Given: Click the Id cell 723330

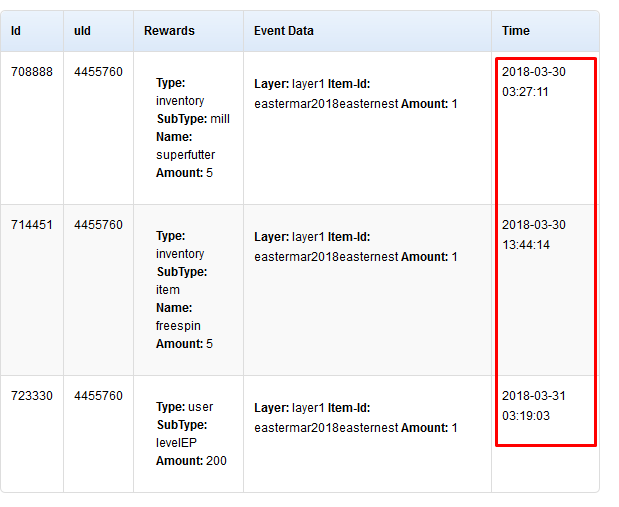Looking at the screenshot, I should click(x=32, y=396).
